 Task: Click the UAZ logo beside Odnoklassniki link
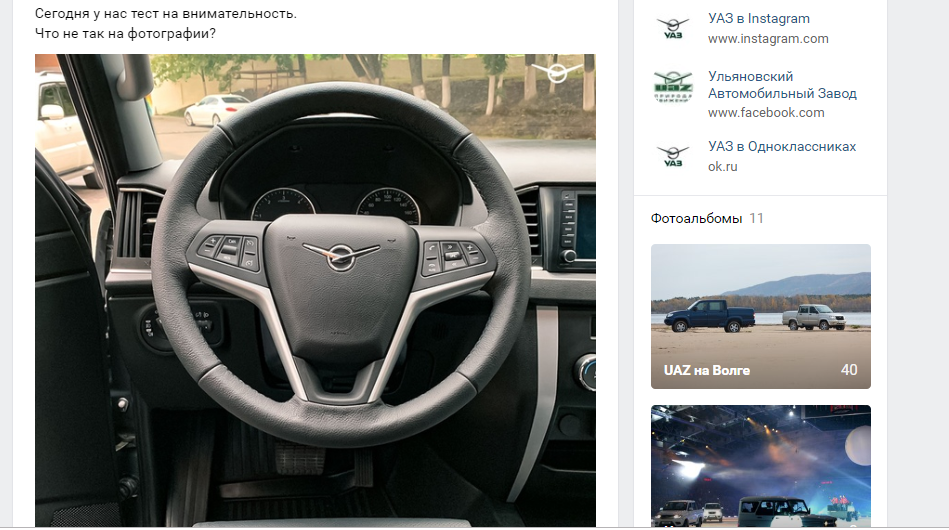[x=673, y=156]
